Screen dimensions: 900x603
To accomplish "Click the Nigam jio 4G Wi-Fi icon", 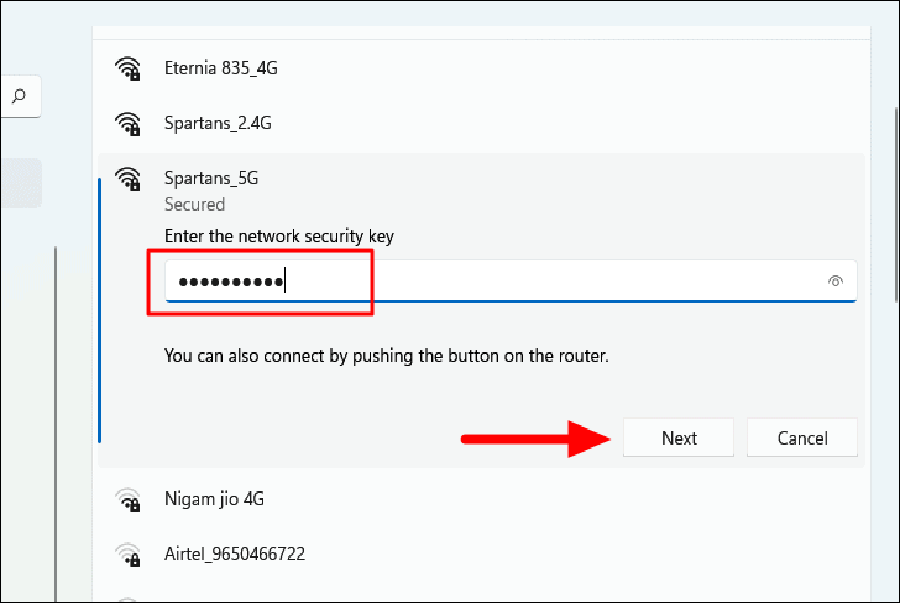I will [127, 499].
